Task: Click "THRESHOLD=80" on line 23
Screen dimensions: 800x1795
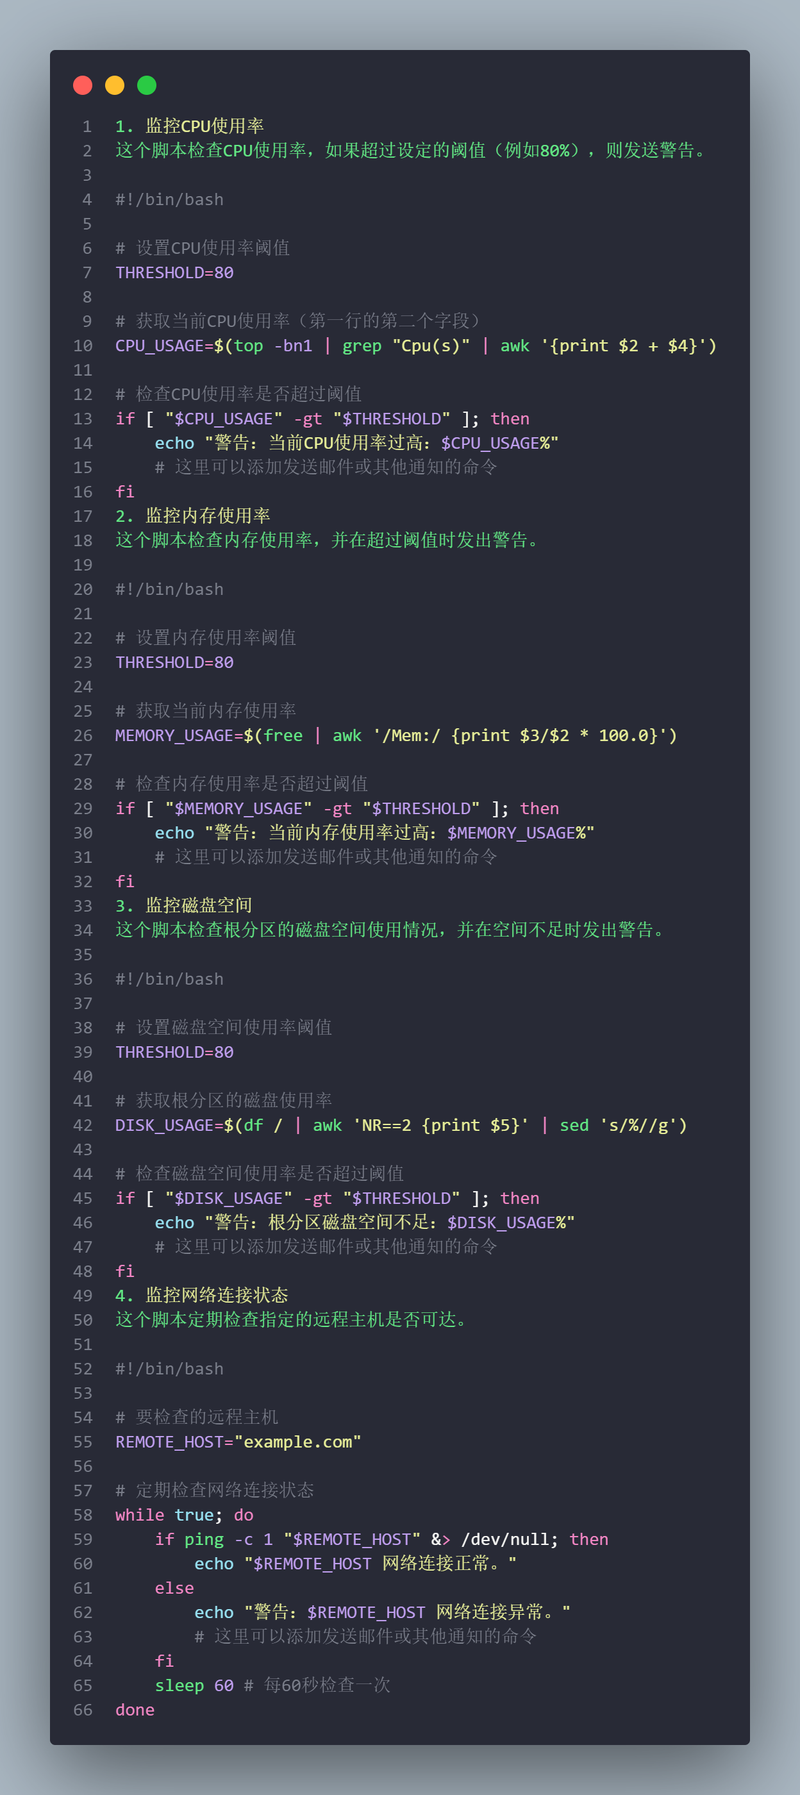Action: point(174,662)
